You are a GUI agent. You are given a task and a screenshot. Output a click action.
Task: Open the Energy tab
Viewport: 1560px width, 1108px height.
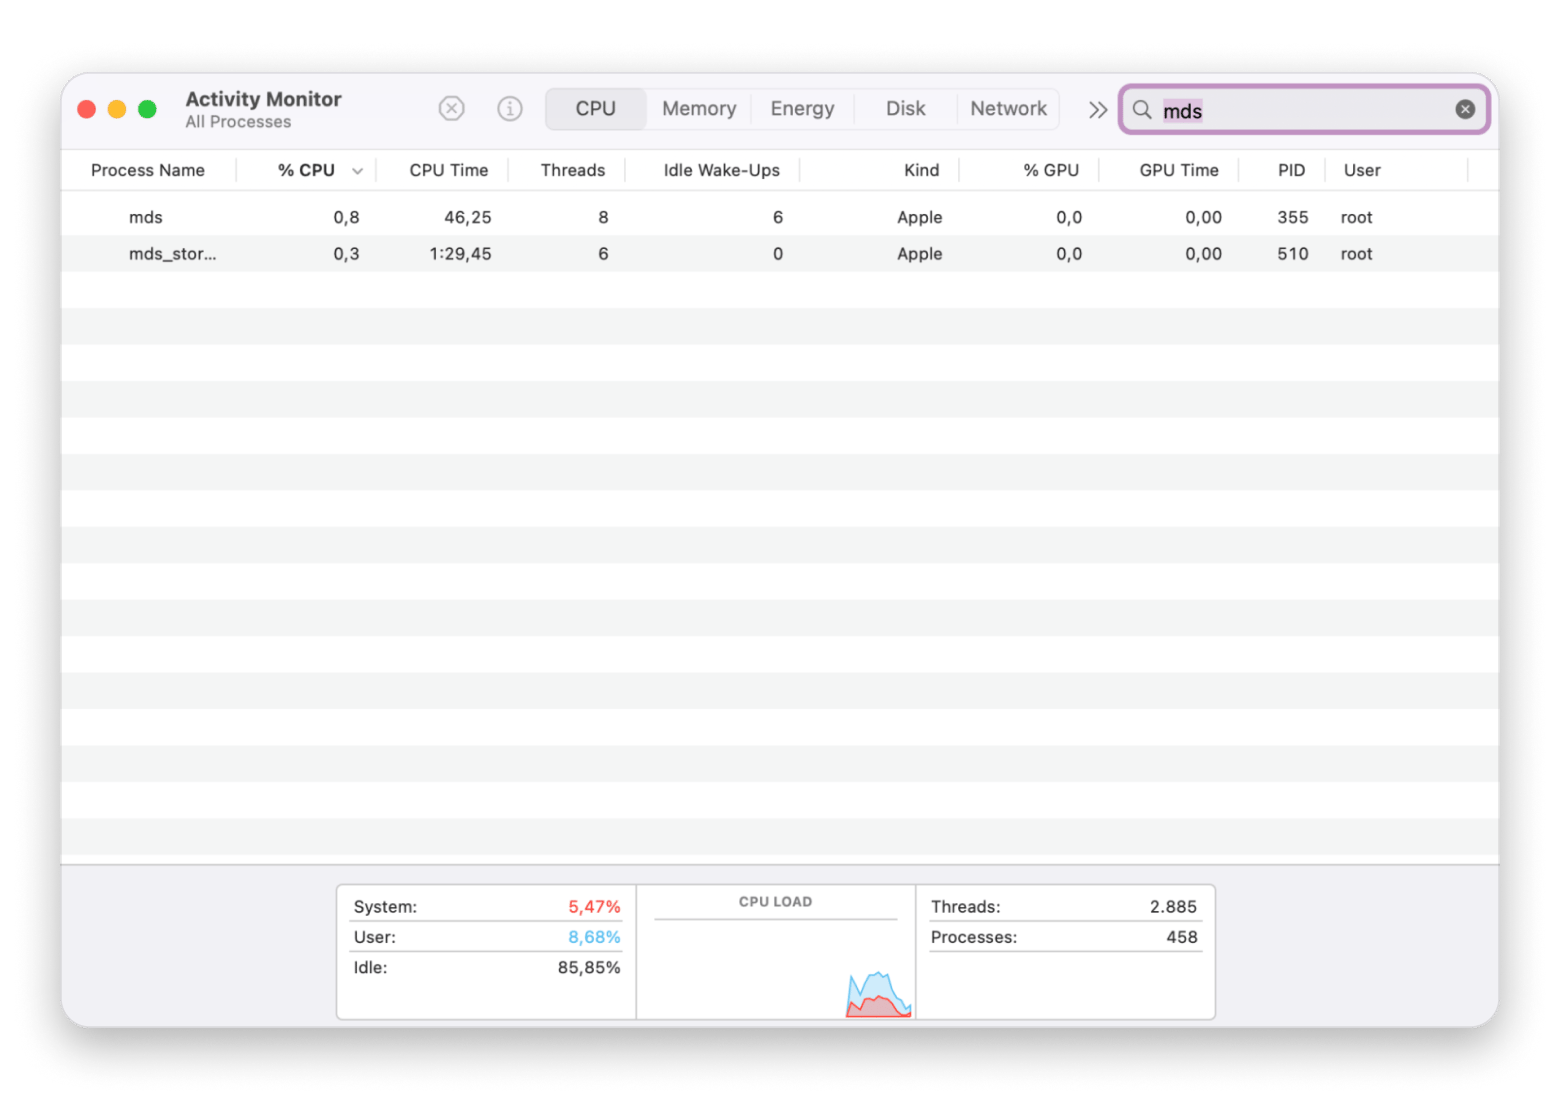pos(802,109)
